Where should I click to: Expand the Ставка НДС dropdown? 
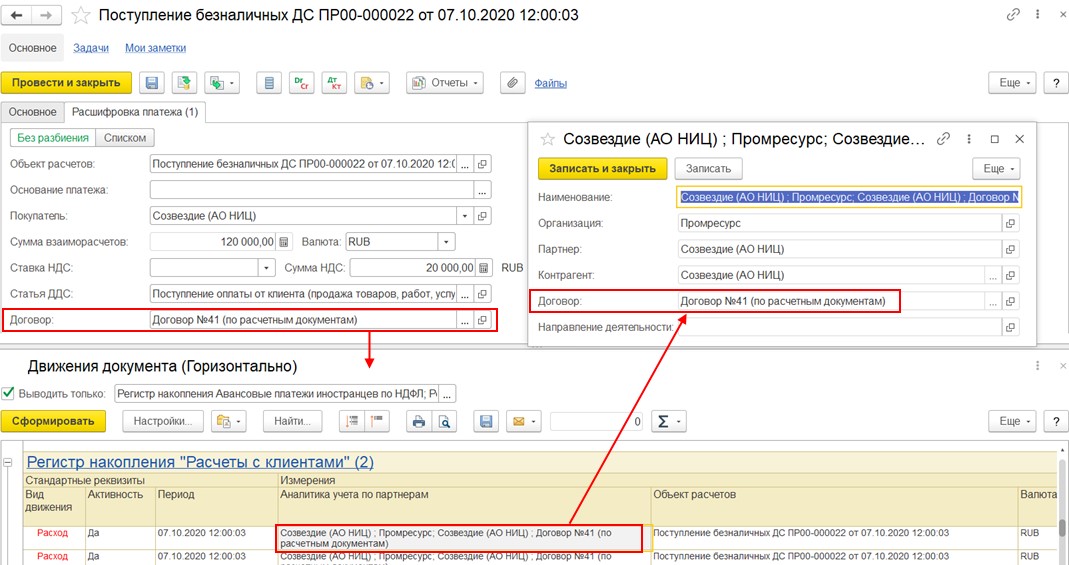pyautogui.click(x=266, y=268)
